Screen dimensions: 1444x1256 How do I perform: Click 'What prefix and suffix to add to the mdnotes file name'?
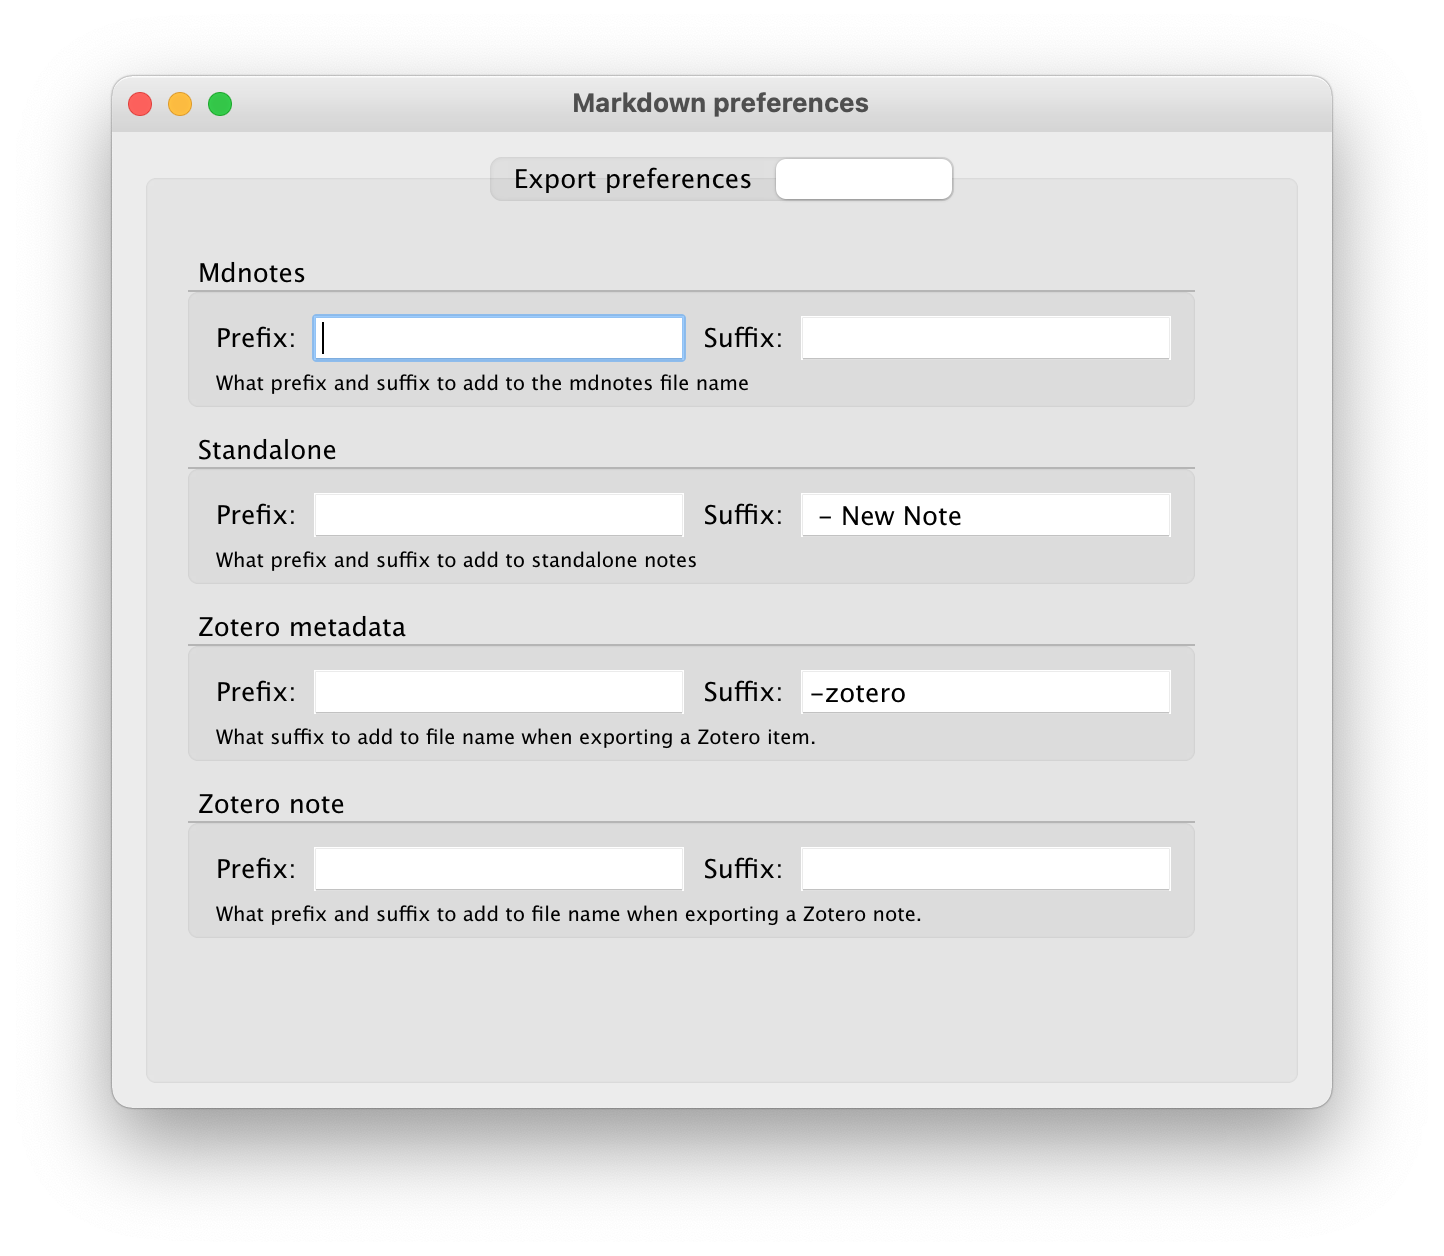(x=482, y=383)
